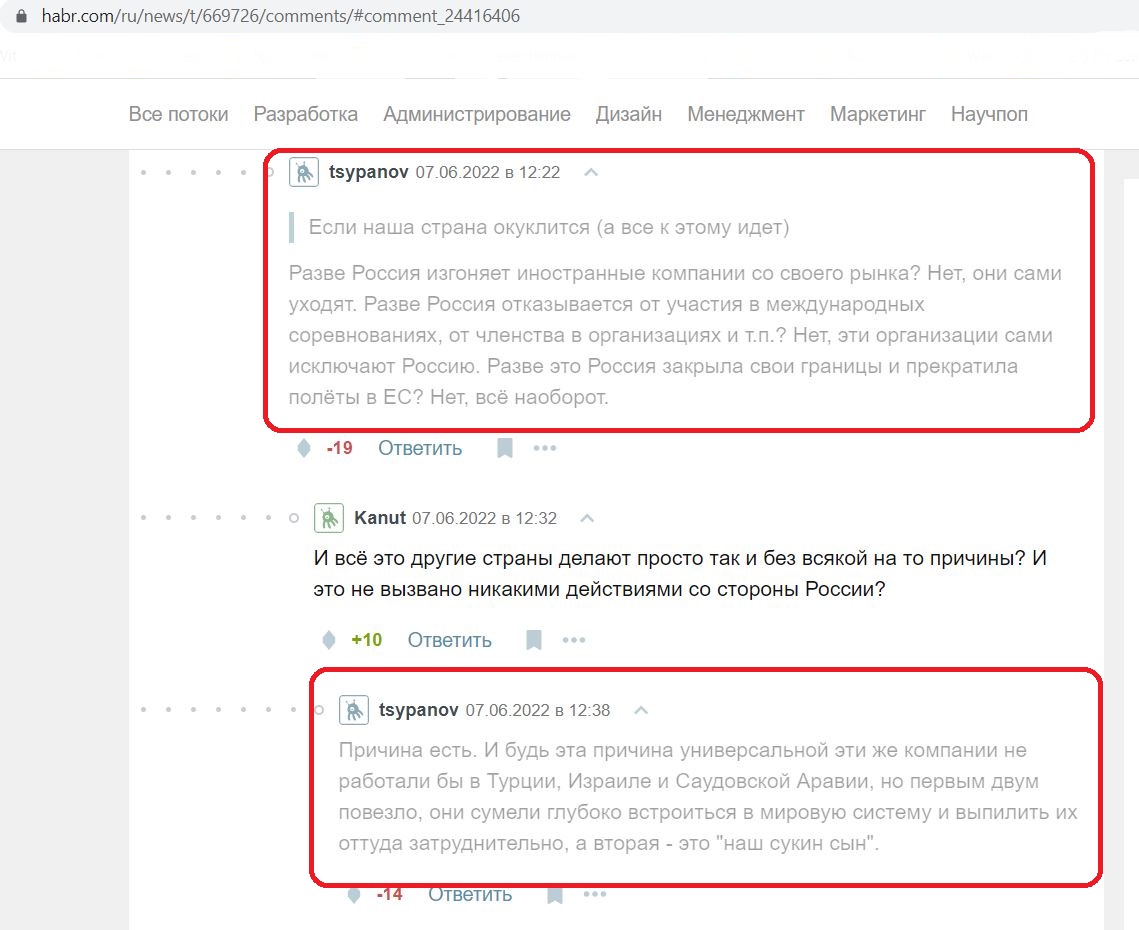Click the vote icon next to the -19 score
Image resolution: width=1139 pixels, height=930 pixels.
(304, 448)
